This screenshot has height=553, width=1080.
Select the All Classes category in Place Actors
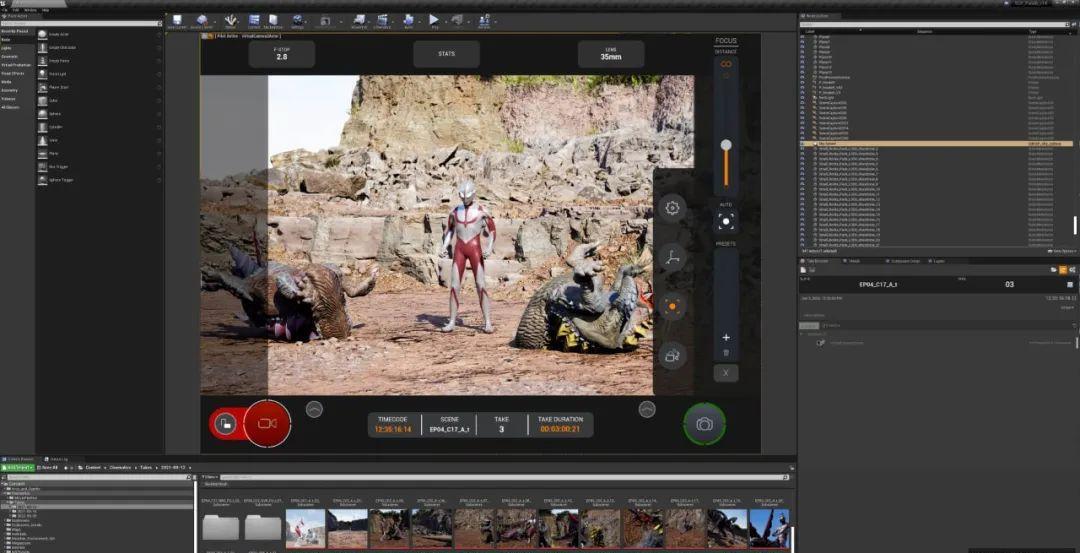[x=10, y=107]
